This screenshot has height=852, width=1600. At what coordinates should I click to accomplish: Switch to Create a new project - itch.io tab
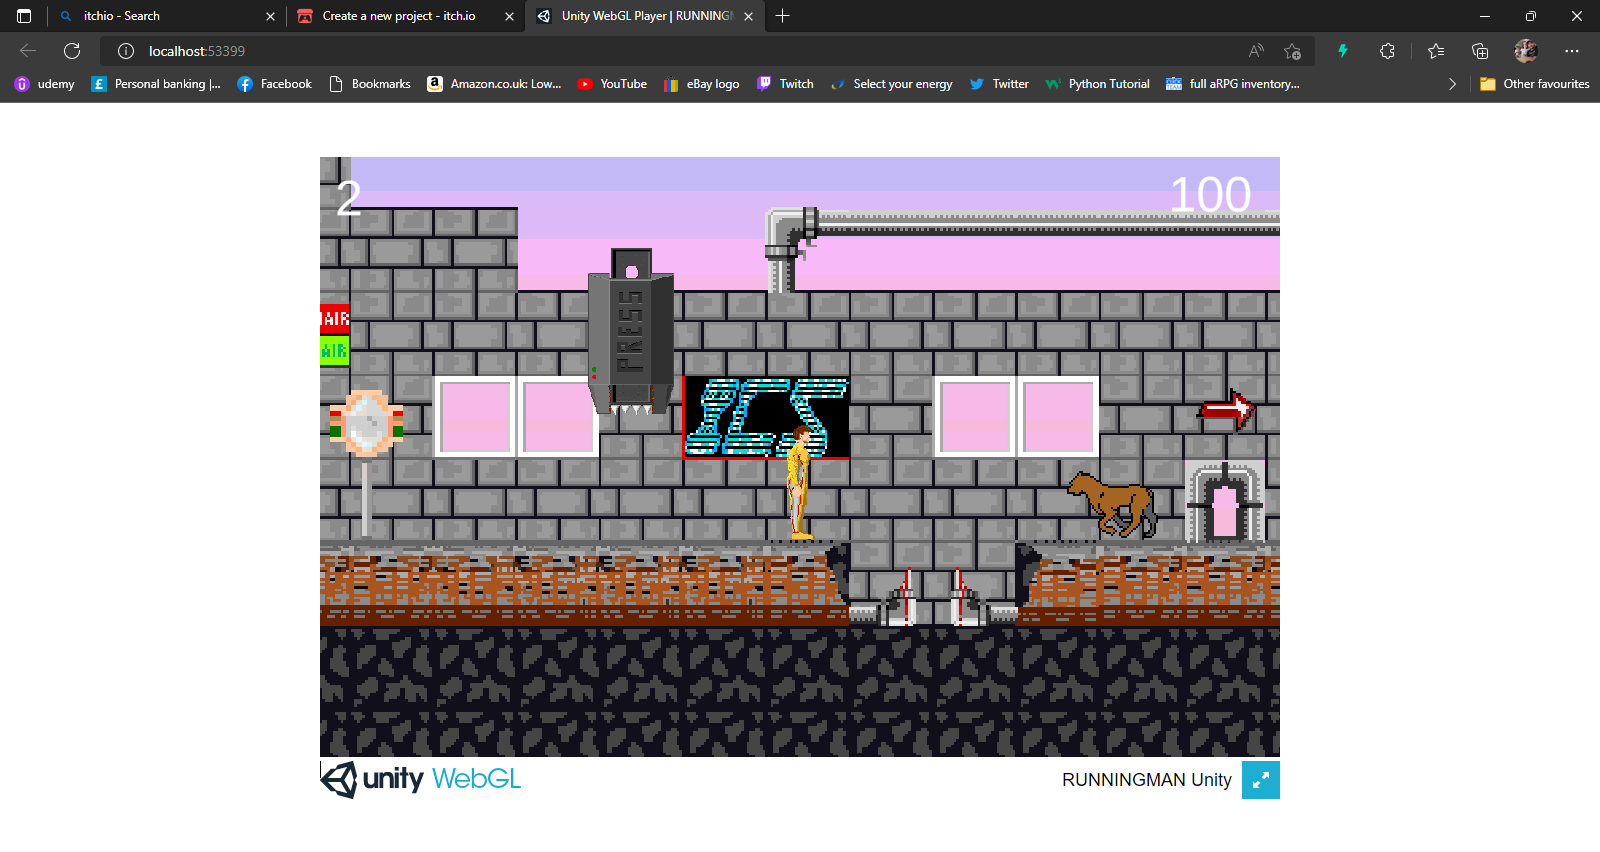point(405,16)
